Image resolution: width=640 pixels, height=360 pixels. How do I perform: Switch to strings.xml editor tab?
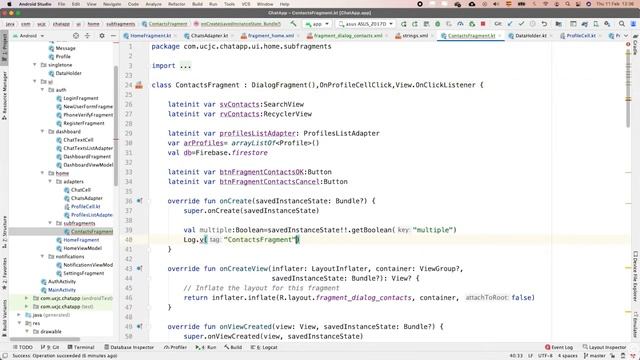point(415,36)
